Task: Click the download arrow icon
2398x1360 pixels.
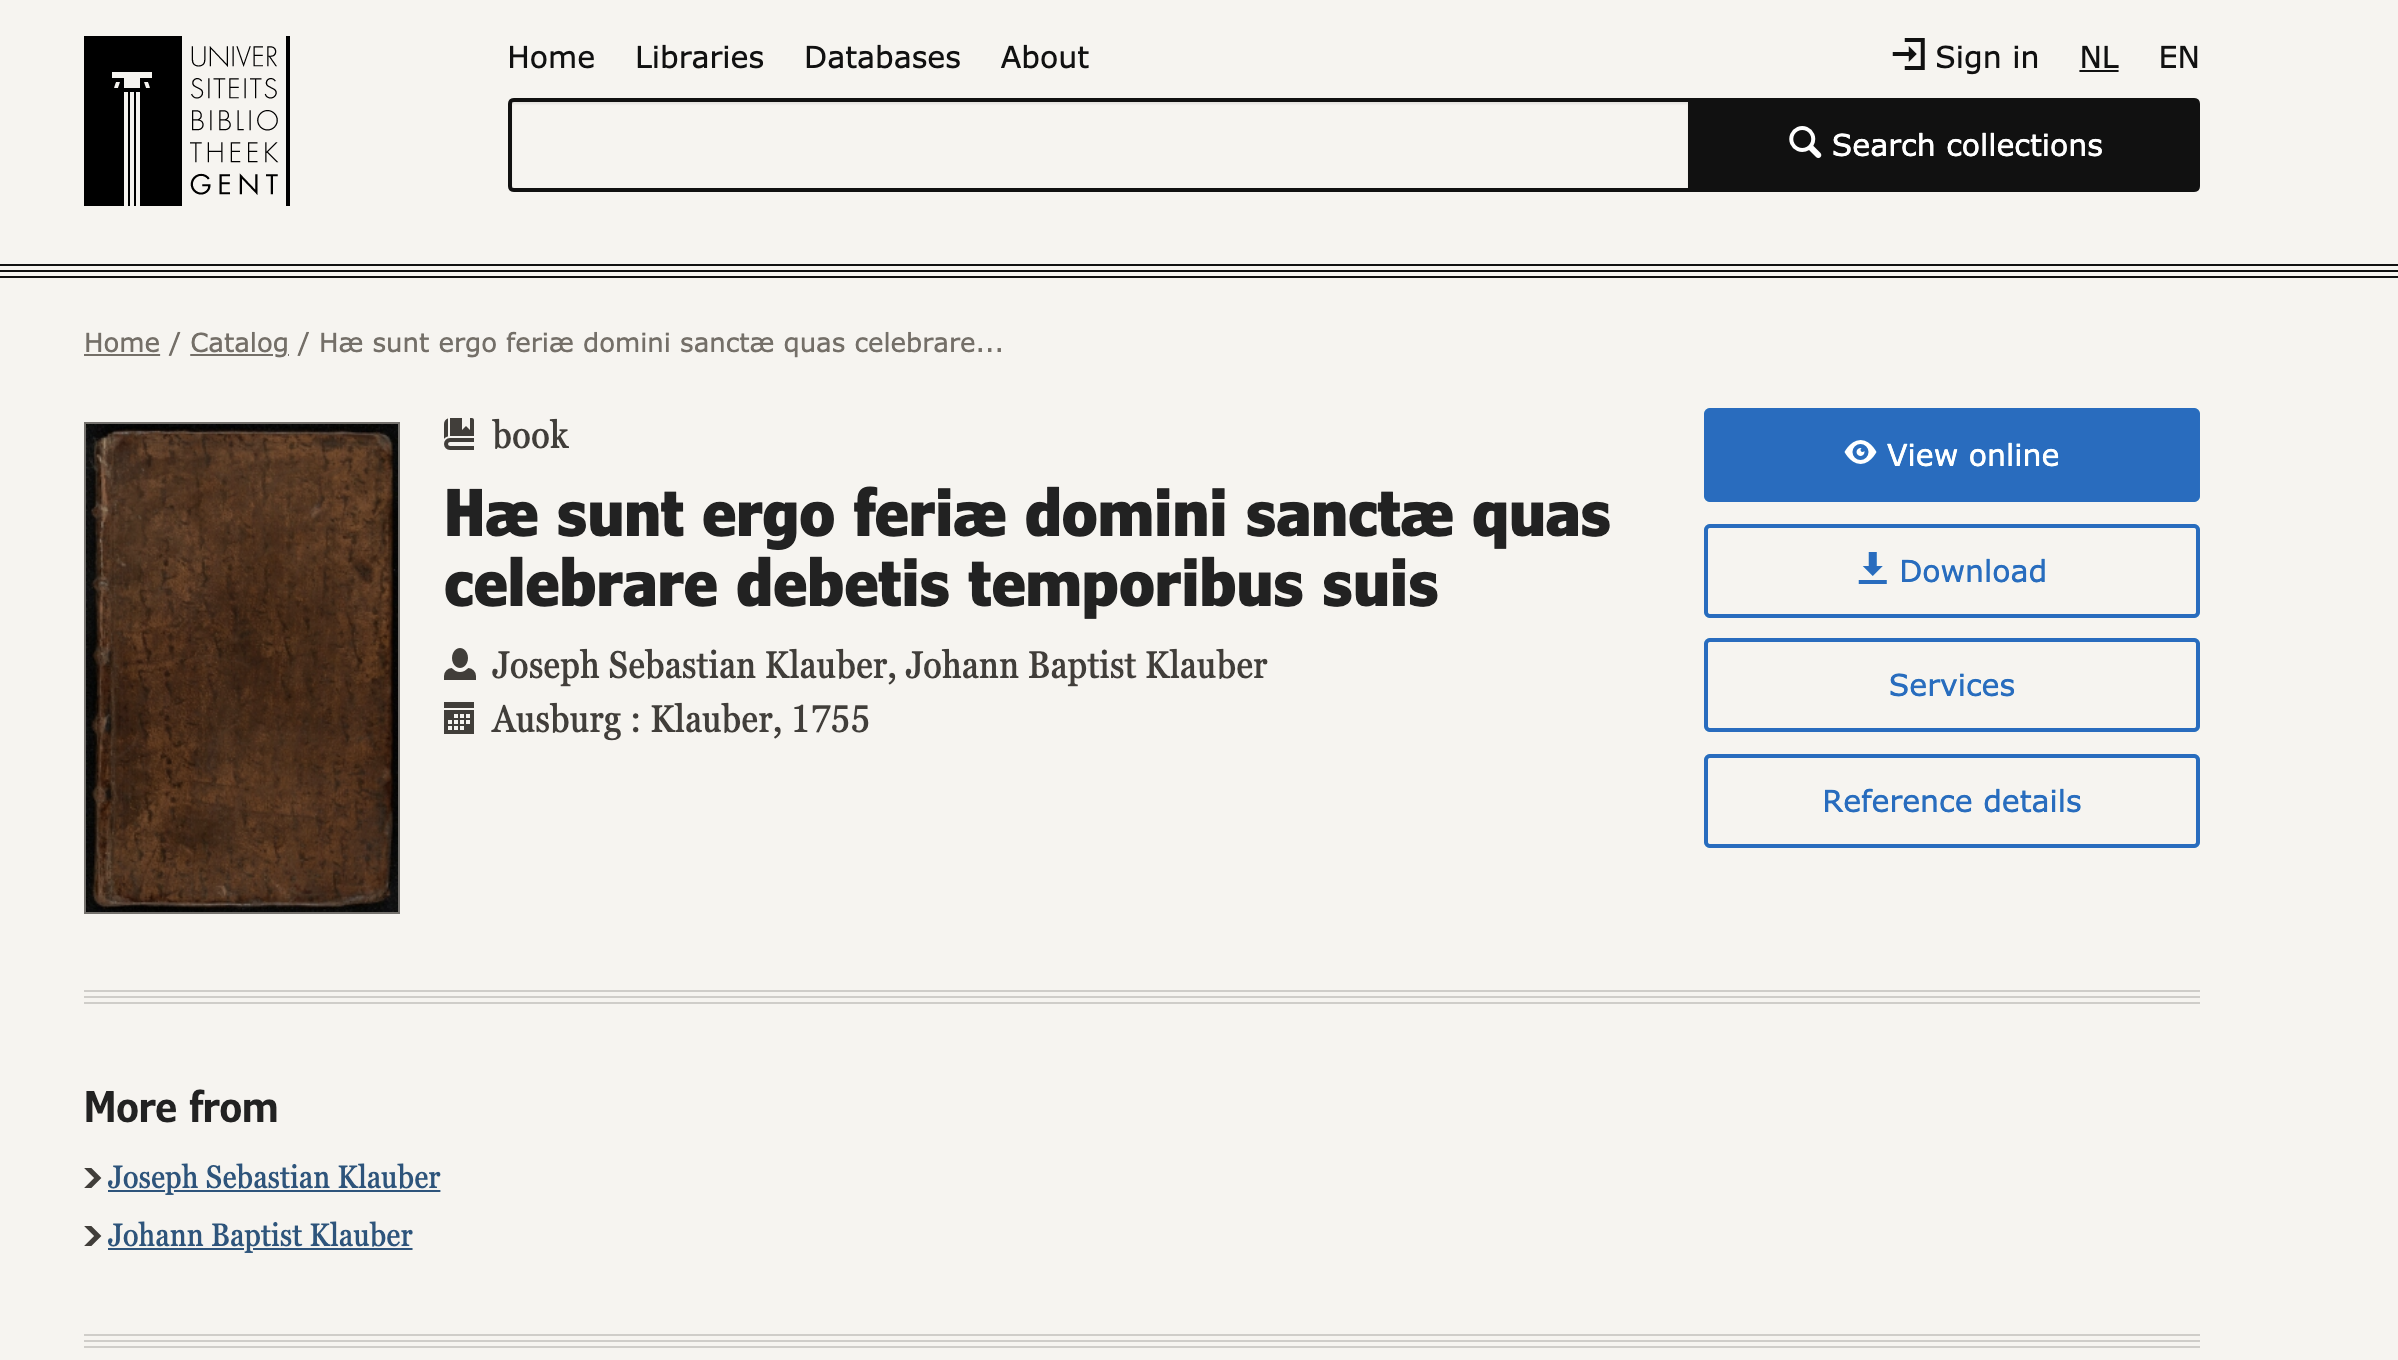Action: click(x=1872, y=569)
